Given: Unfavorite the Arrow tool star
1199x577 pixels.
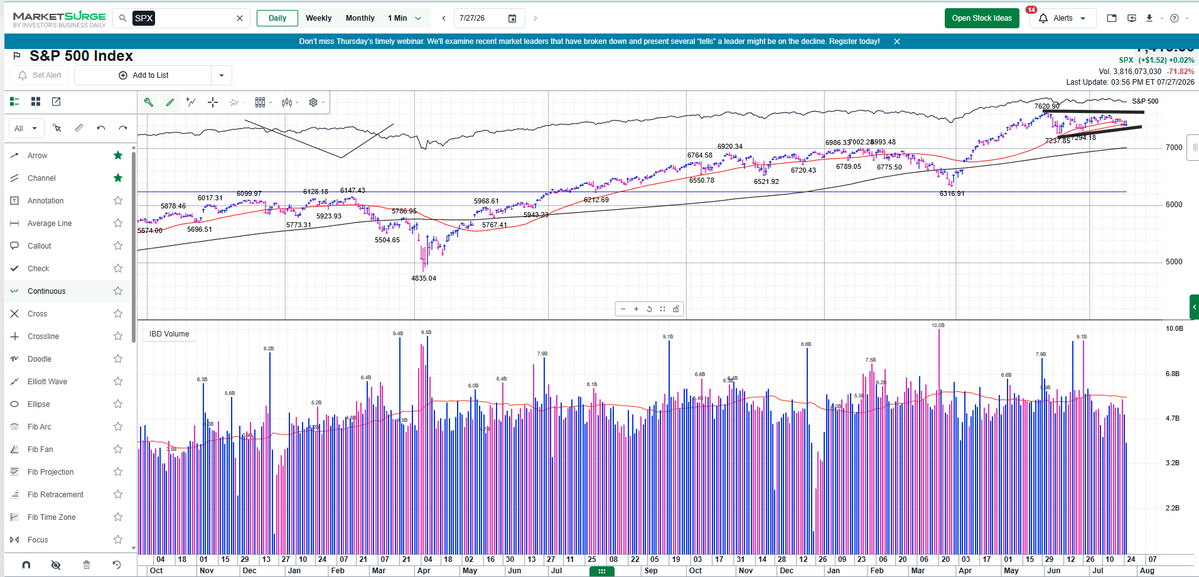Looking at the screenshot, I should point(118,156).
